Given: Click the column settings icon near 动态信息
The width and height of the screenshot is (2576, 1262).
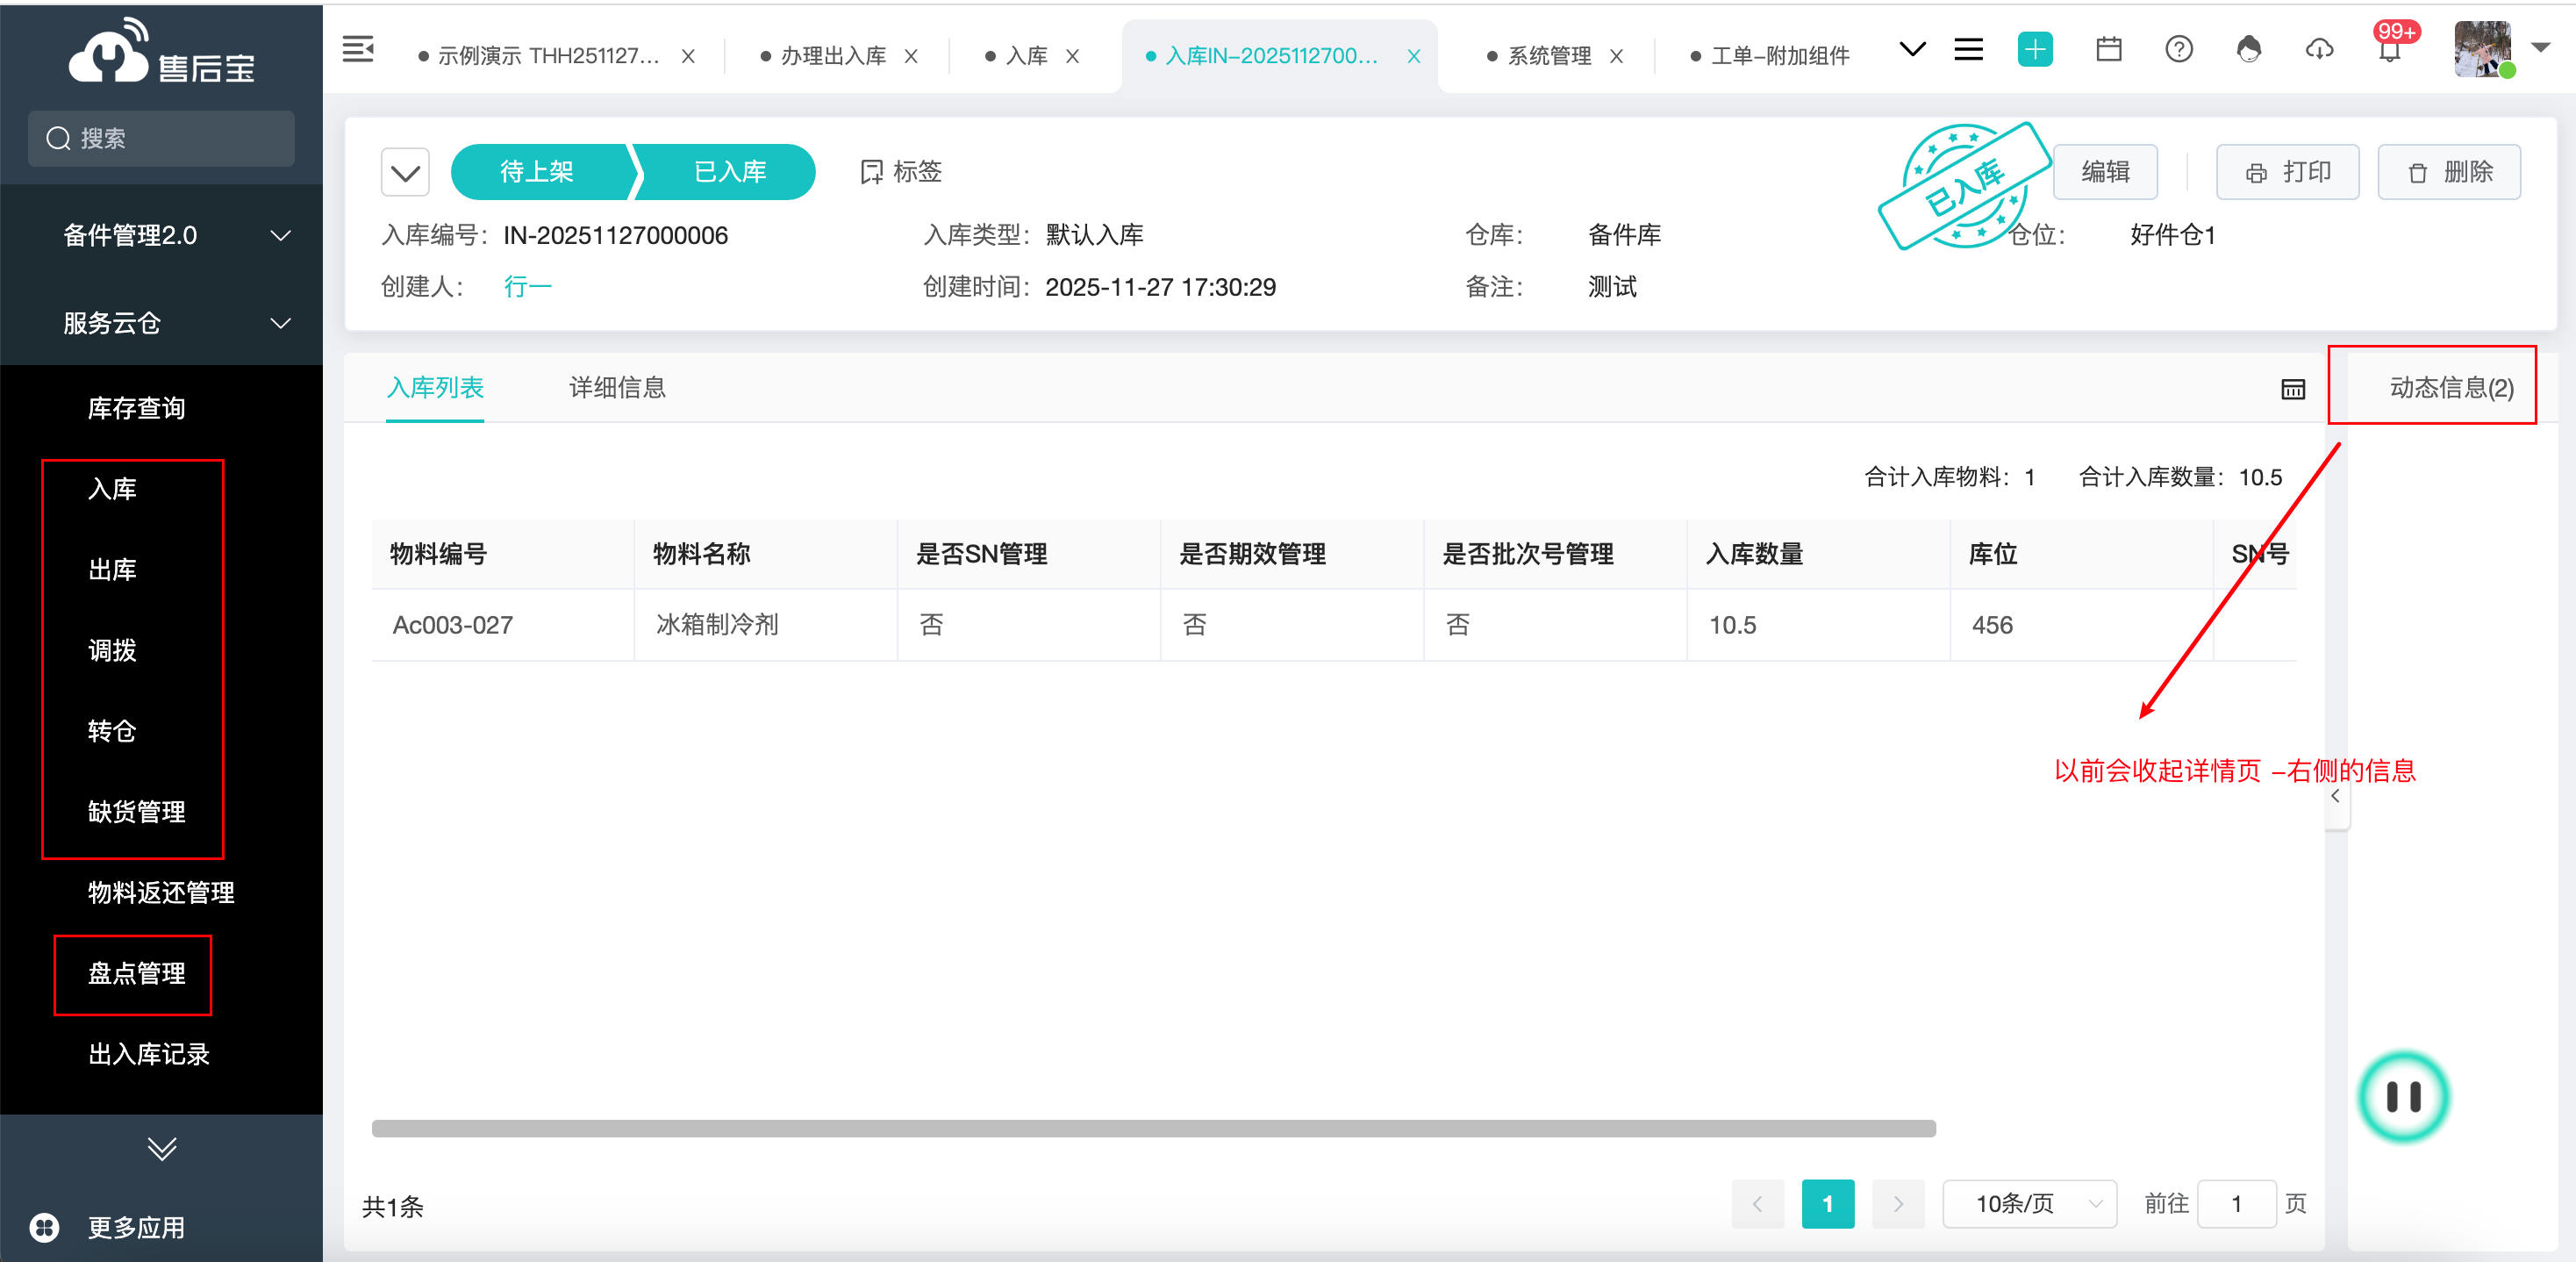Looking at the screenshot, I should pos(2292,389).
